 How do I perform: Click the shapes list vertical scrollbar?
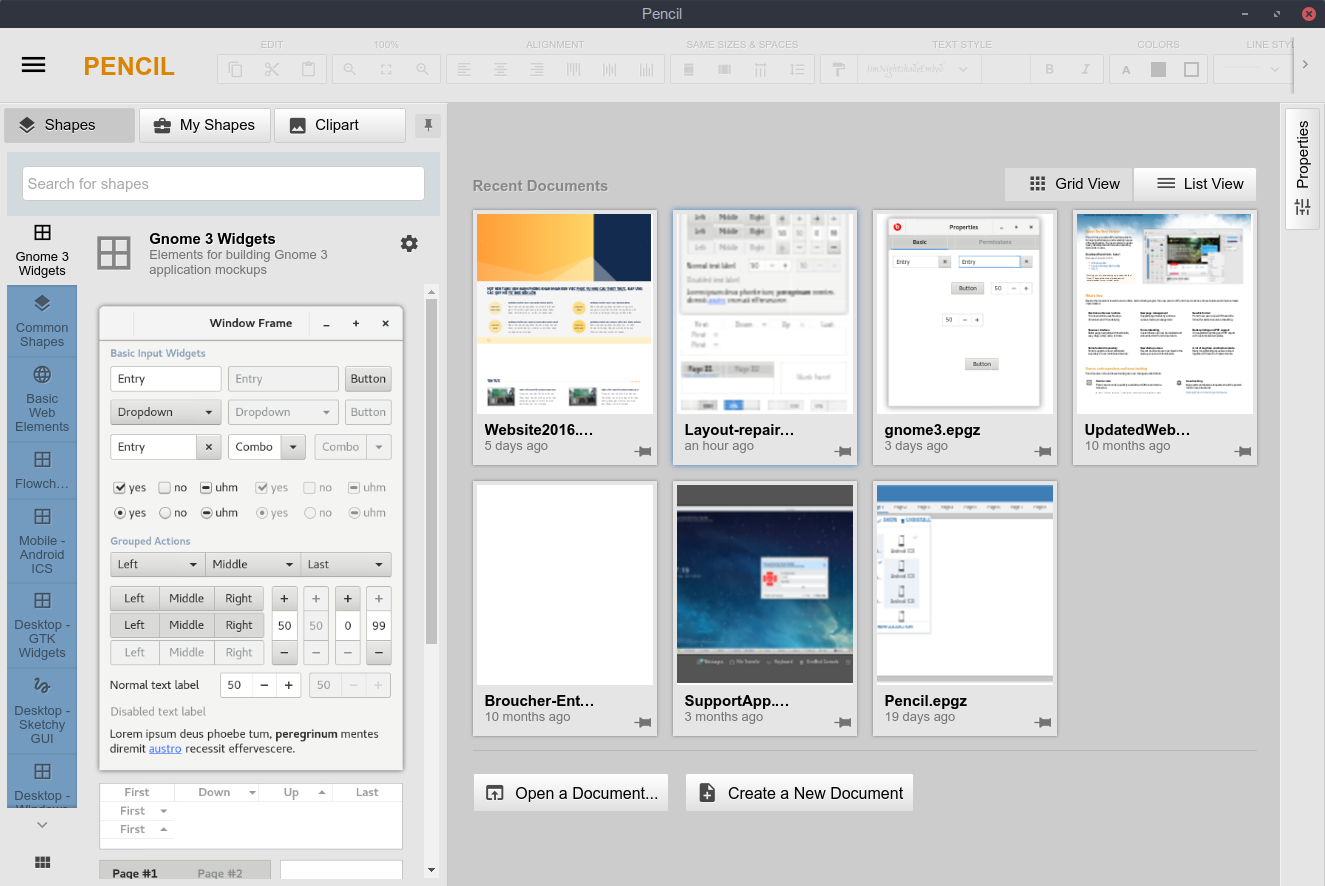point(431,470)
